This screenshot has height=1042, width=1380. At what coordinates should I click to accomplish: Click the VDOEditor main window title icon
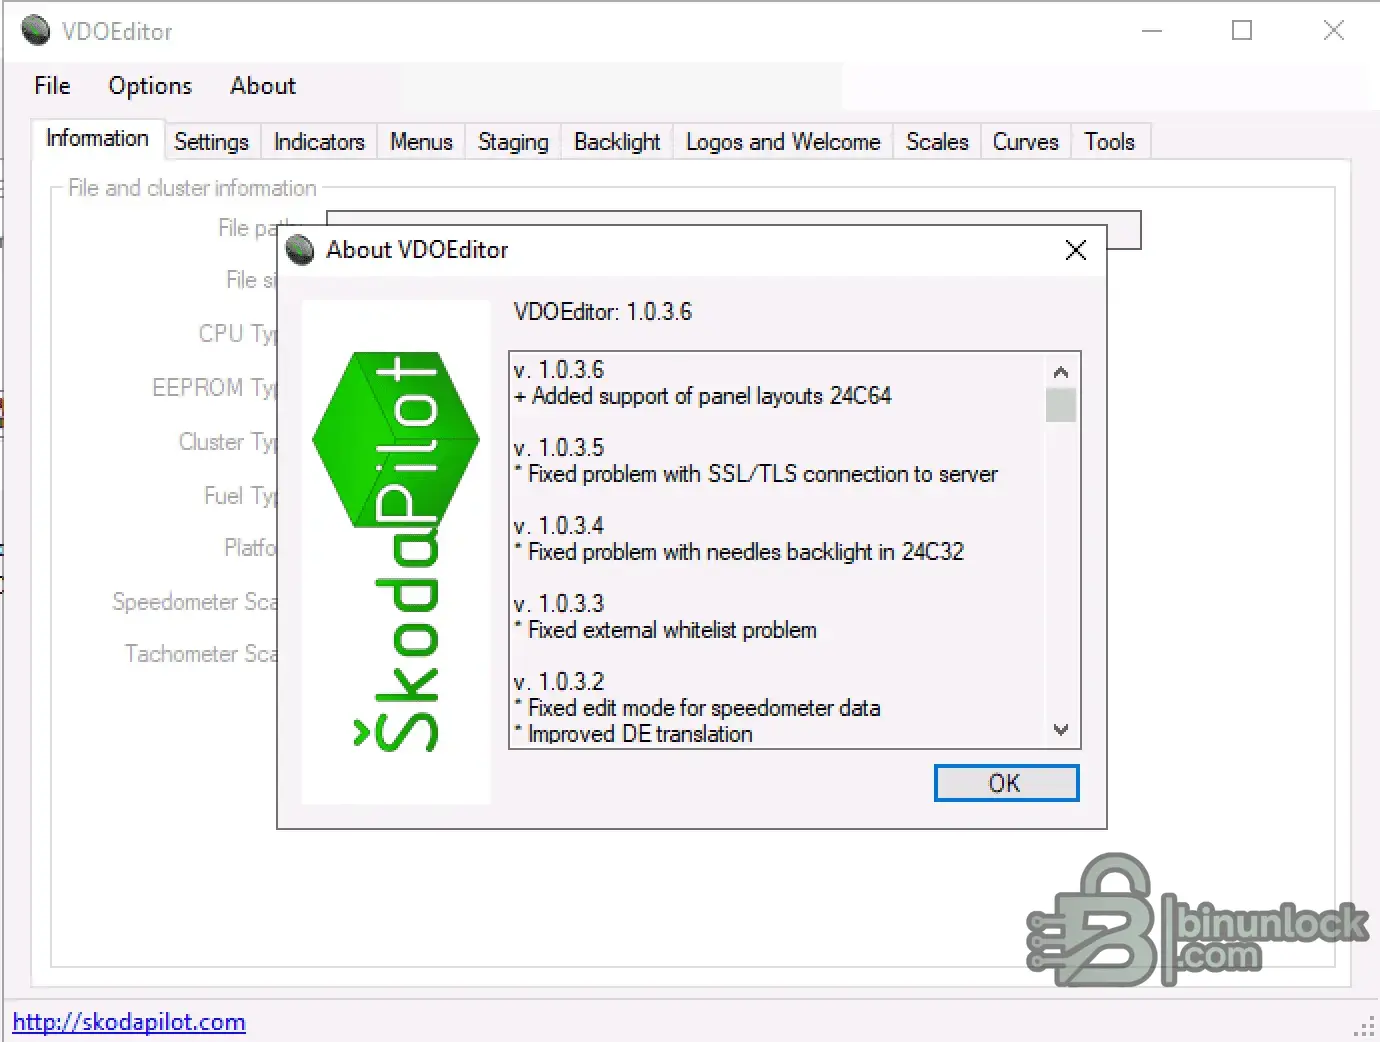click(36, 31)
